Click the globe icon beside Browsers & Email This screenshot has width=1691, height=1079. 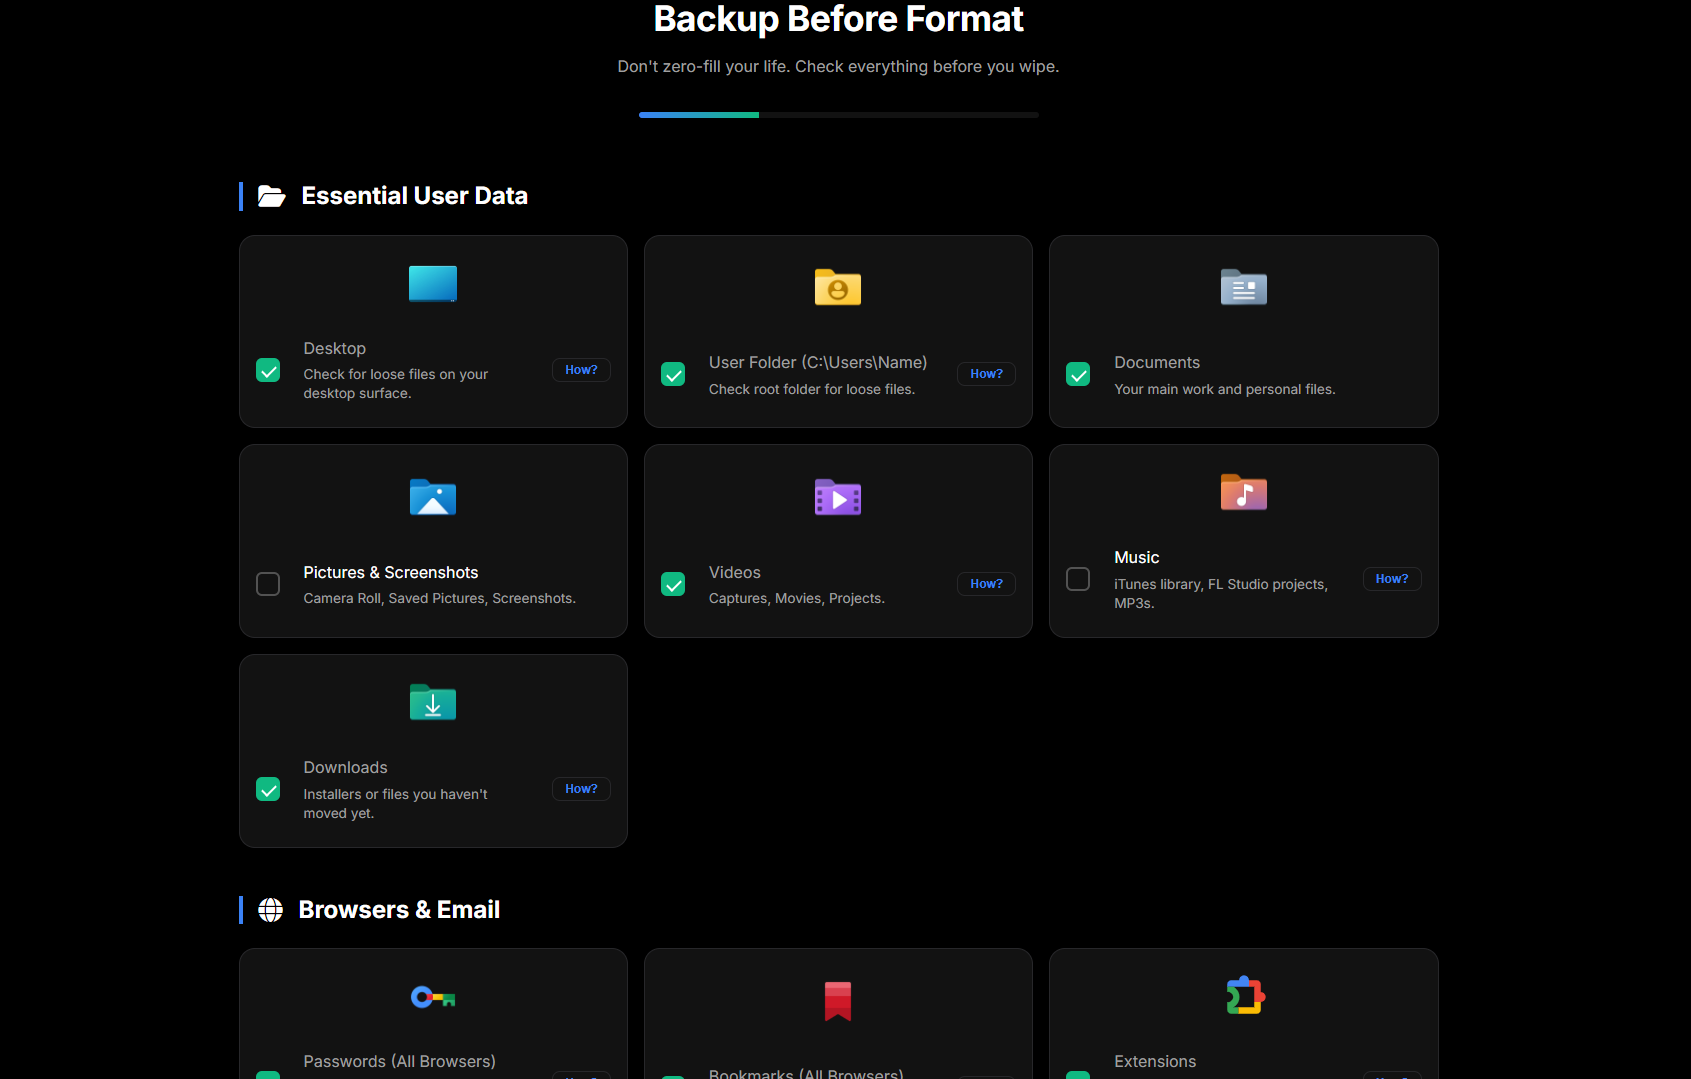tap(270, 909)
